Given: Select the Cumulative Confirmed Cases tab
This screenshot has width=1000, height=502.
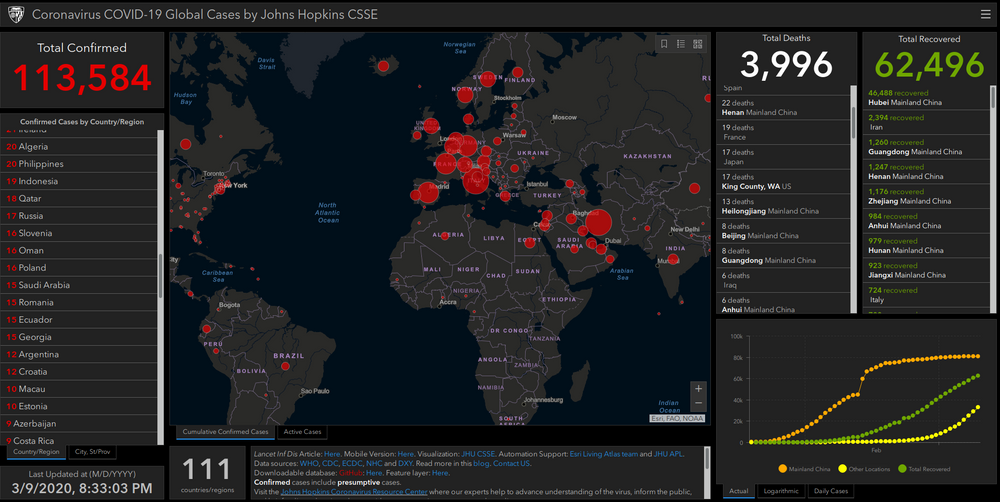Looking at the screenshot, I should coord(225,432).
